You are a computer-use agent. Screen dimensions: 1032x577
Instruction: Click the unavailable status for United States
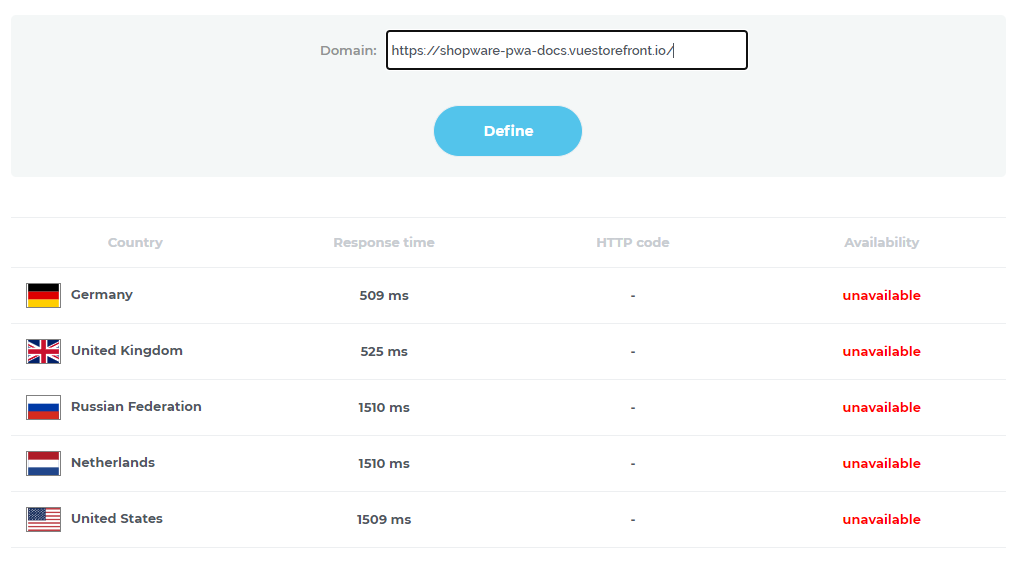click(x=881, y=519)
